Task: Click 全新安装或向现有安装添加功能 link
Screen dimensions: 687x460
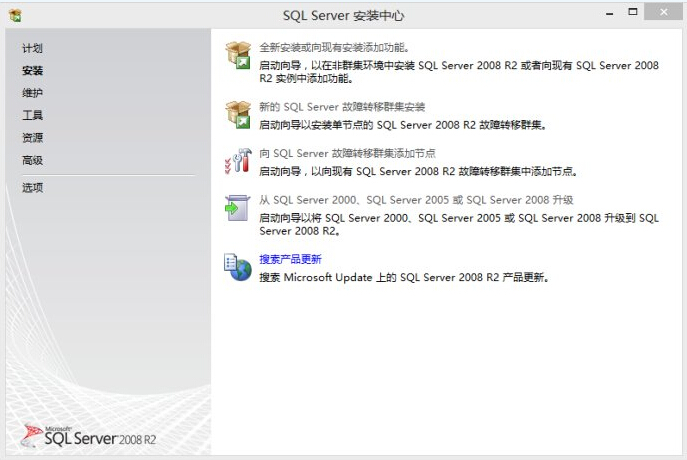Action: coord(334,47)
